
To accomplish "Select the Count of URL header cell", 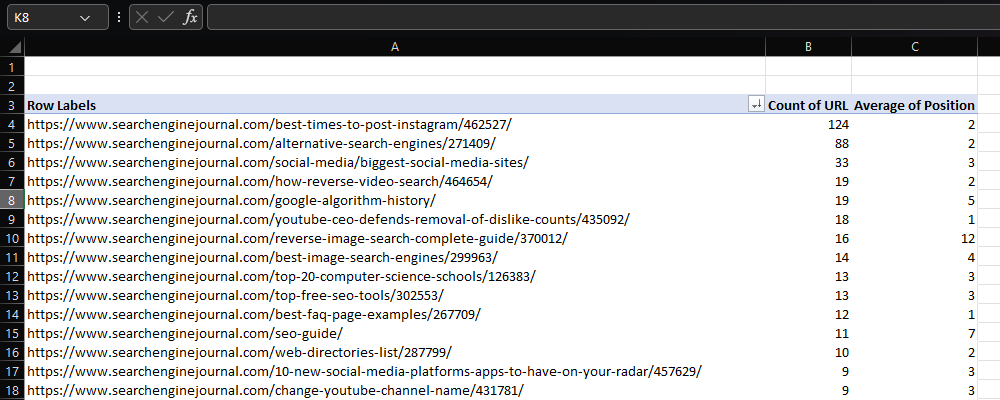I will 808,105.
